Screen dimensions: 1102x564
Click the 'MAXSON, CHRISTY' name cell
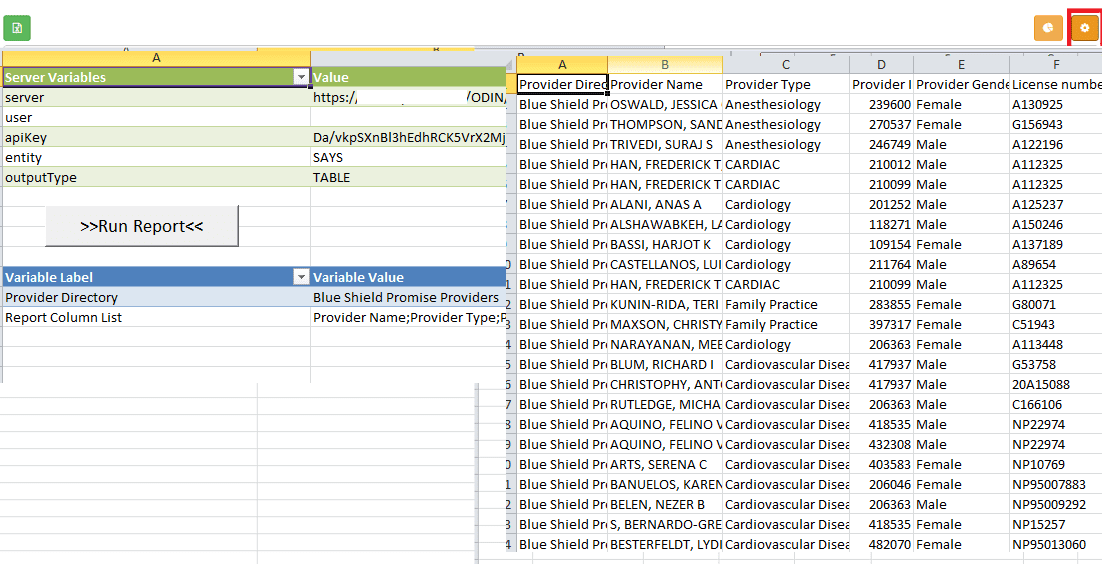coord(665,325)
